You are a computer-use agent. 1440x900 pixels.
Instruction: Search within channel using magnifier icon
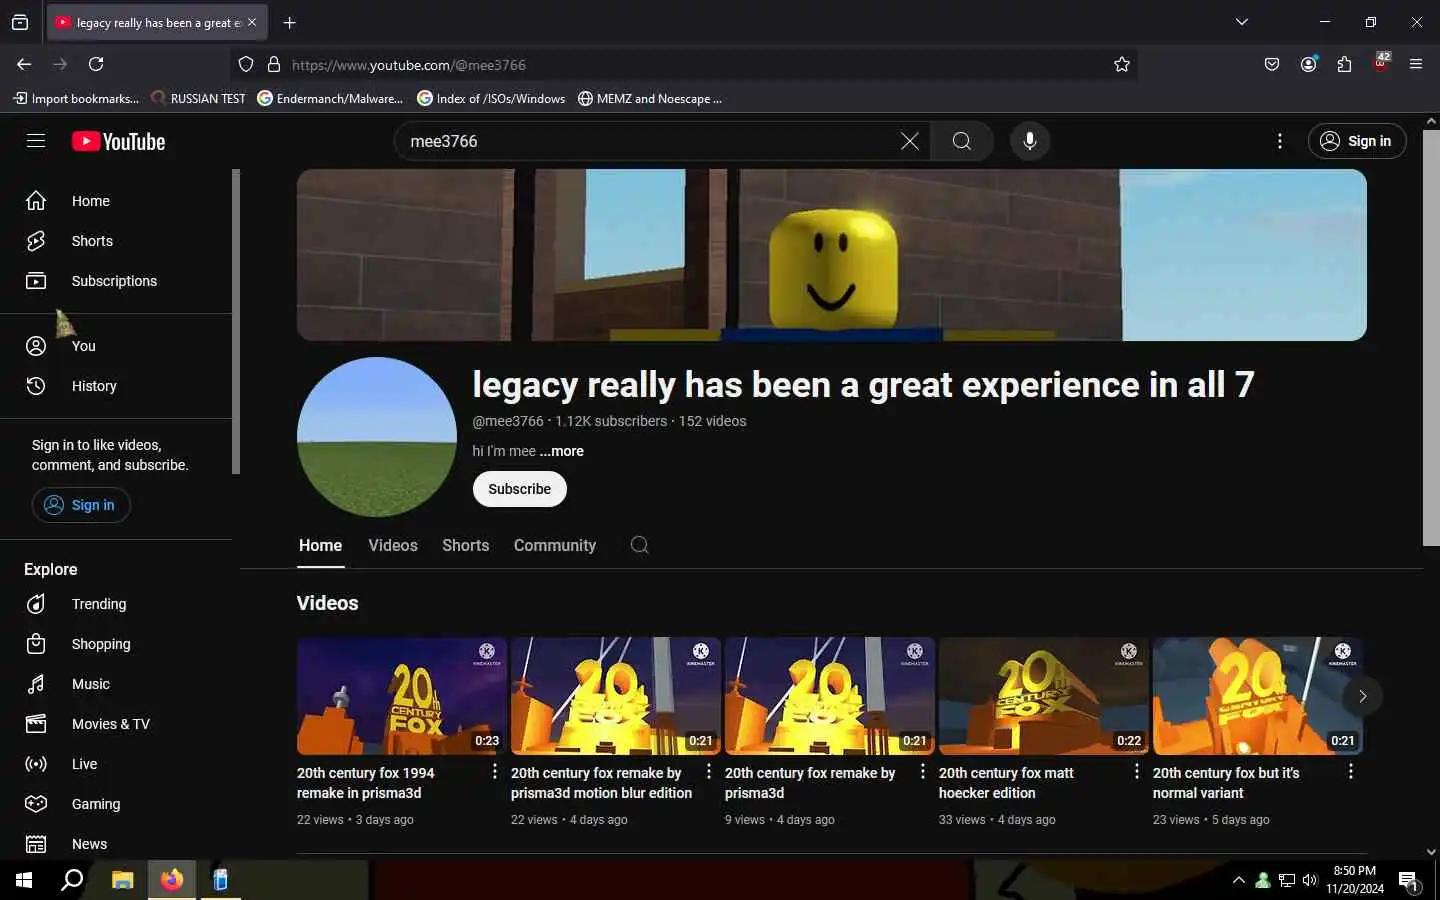point(640,545)
